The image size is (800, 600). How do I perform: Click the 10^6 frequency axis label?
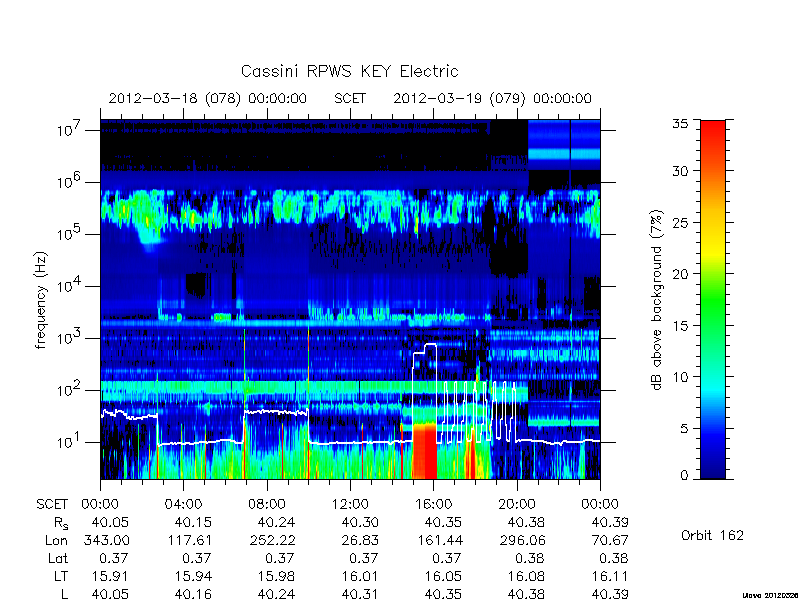71,181
